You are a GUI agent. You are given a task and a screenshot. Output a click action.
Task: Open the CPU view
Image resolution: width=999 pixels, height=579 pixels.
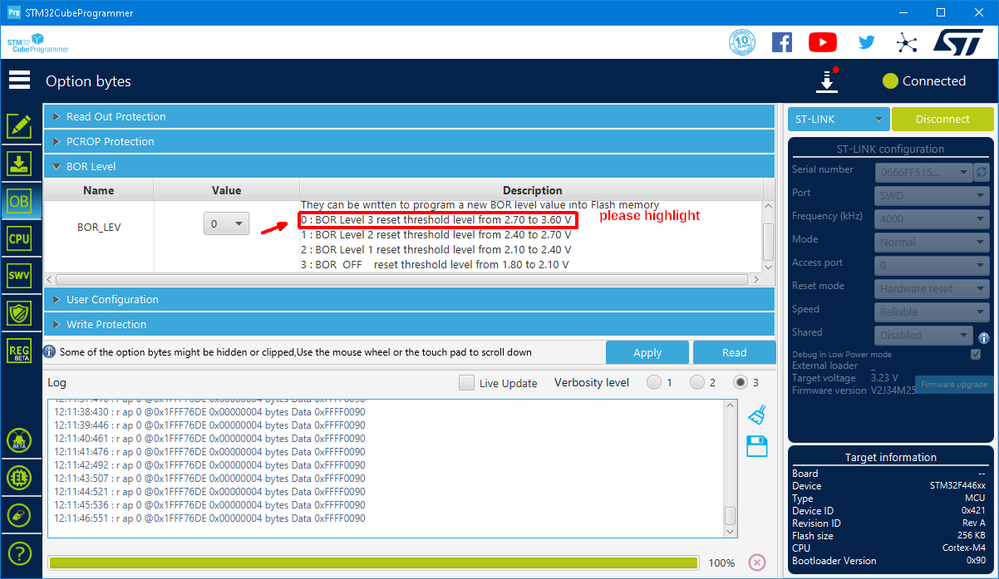coord(19,239)
